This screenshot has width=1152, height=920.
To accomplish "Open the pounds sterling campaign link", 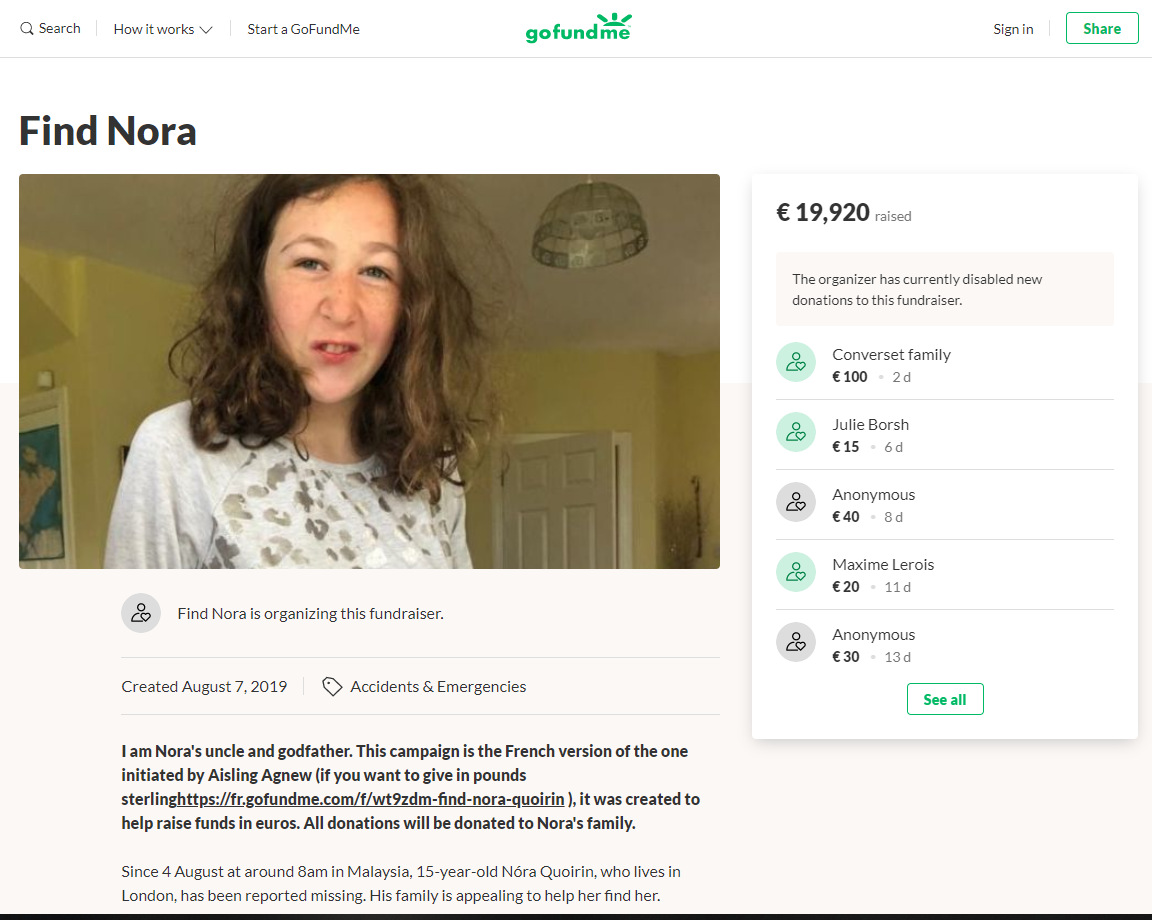I will [370, 799].
